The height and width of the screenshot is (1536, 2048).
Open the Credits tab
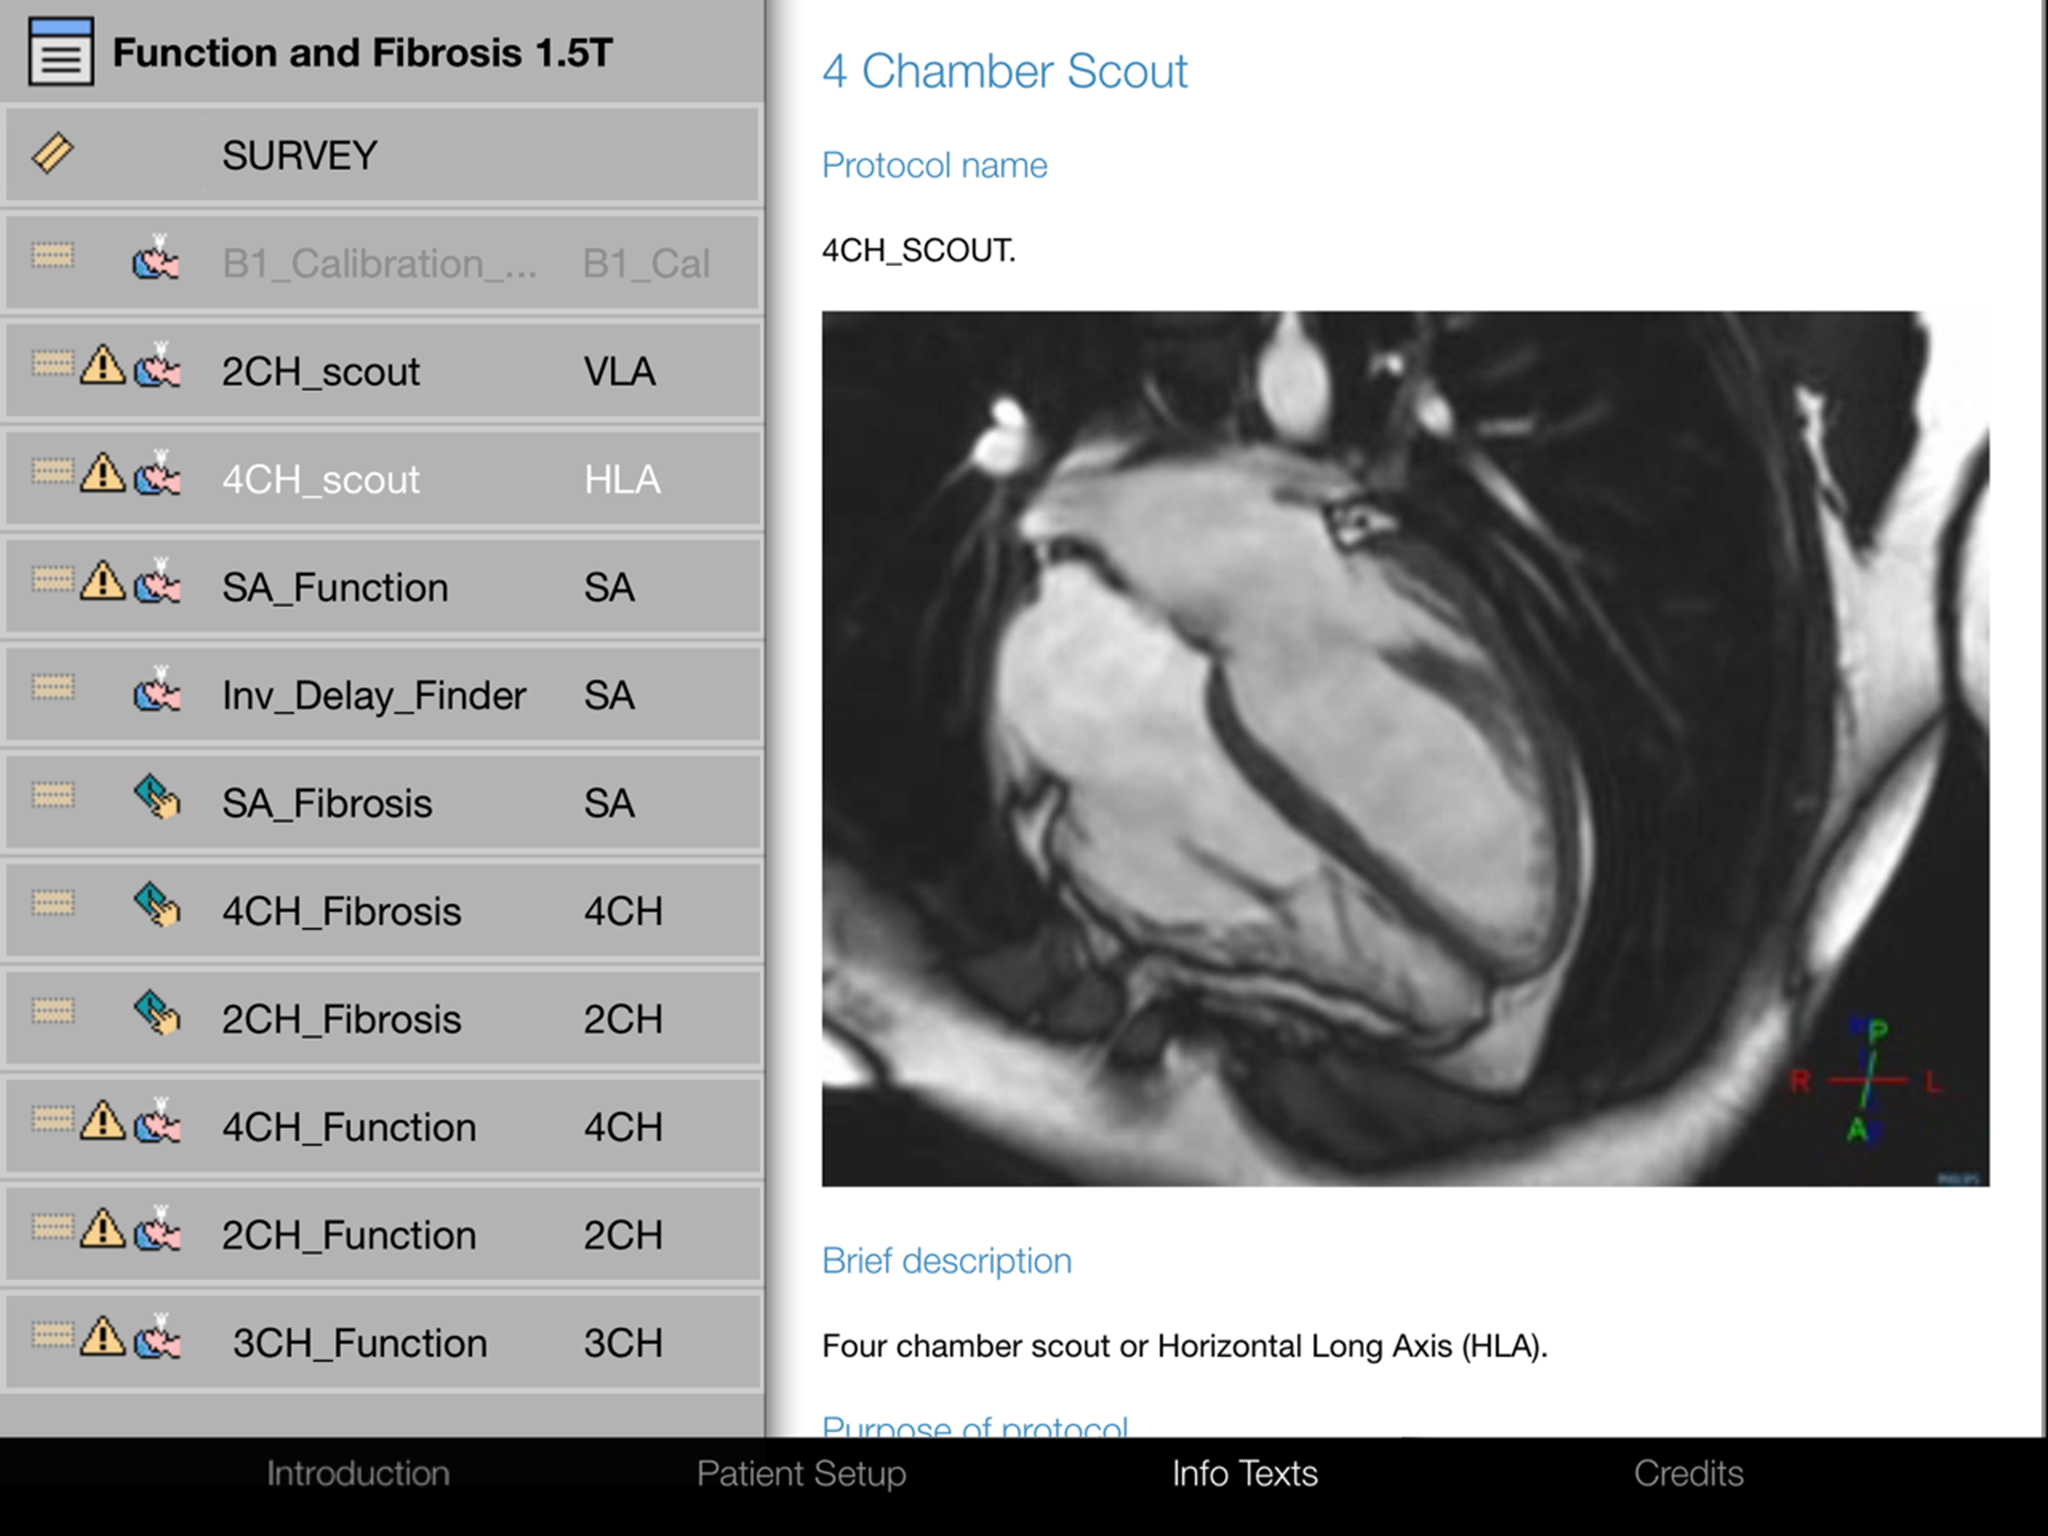pos(1688,1474)
